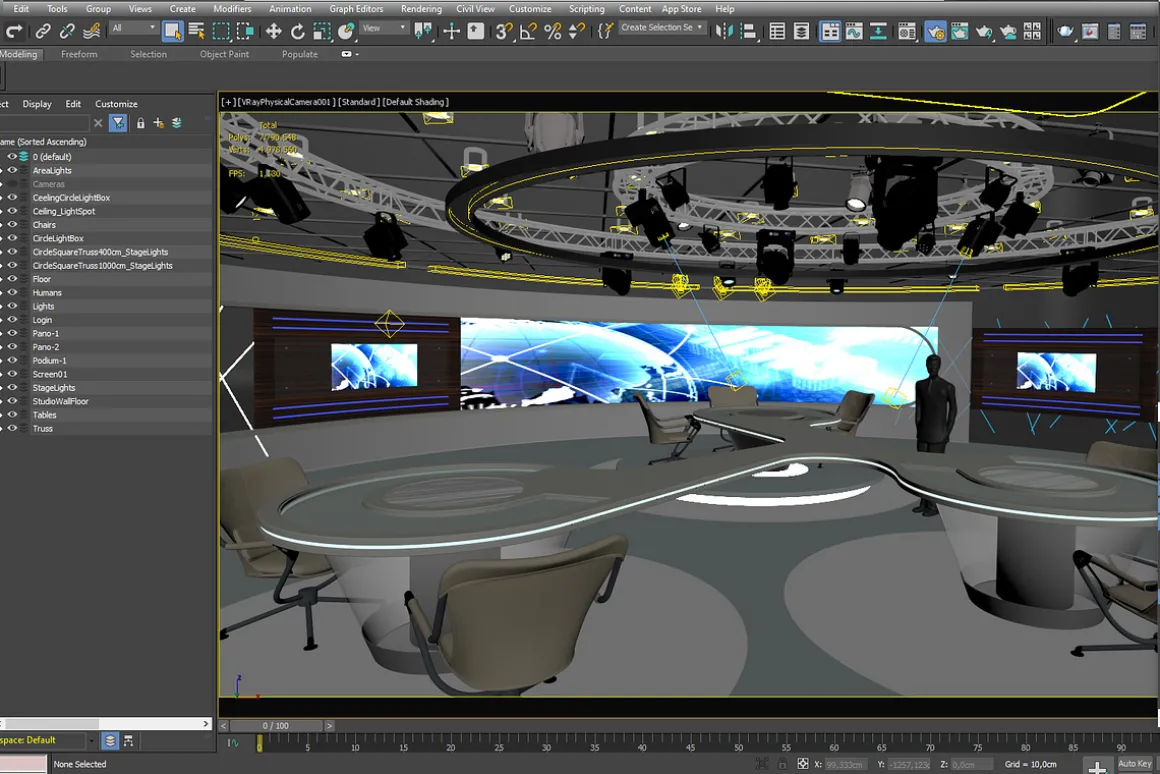The image size is (1160, 774).
Task: Switch to the Populate tab
Action: click(x=300, y=54)
